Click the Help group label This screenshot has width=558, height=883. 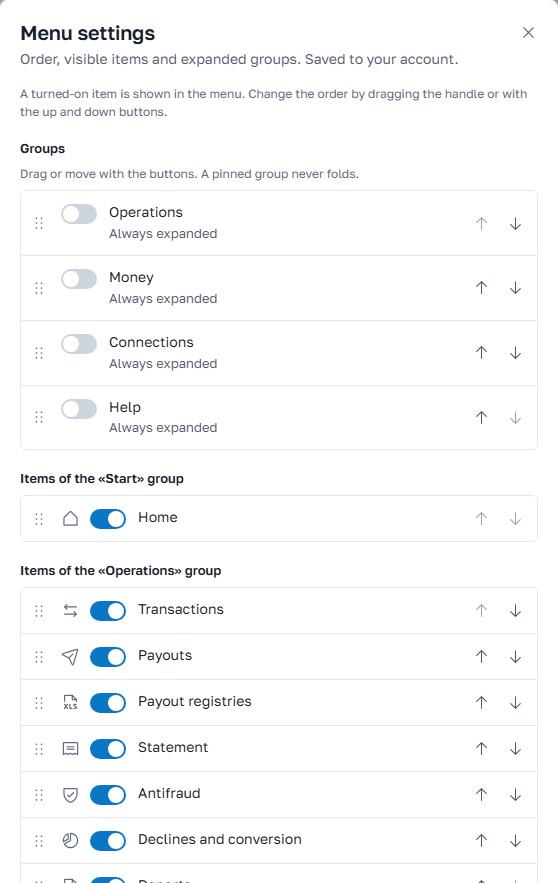point(125,407)
